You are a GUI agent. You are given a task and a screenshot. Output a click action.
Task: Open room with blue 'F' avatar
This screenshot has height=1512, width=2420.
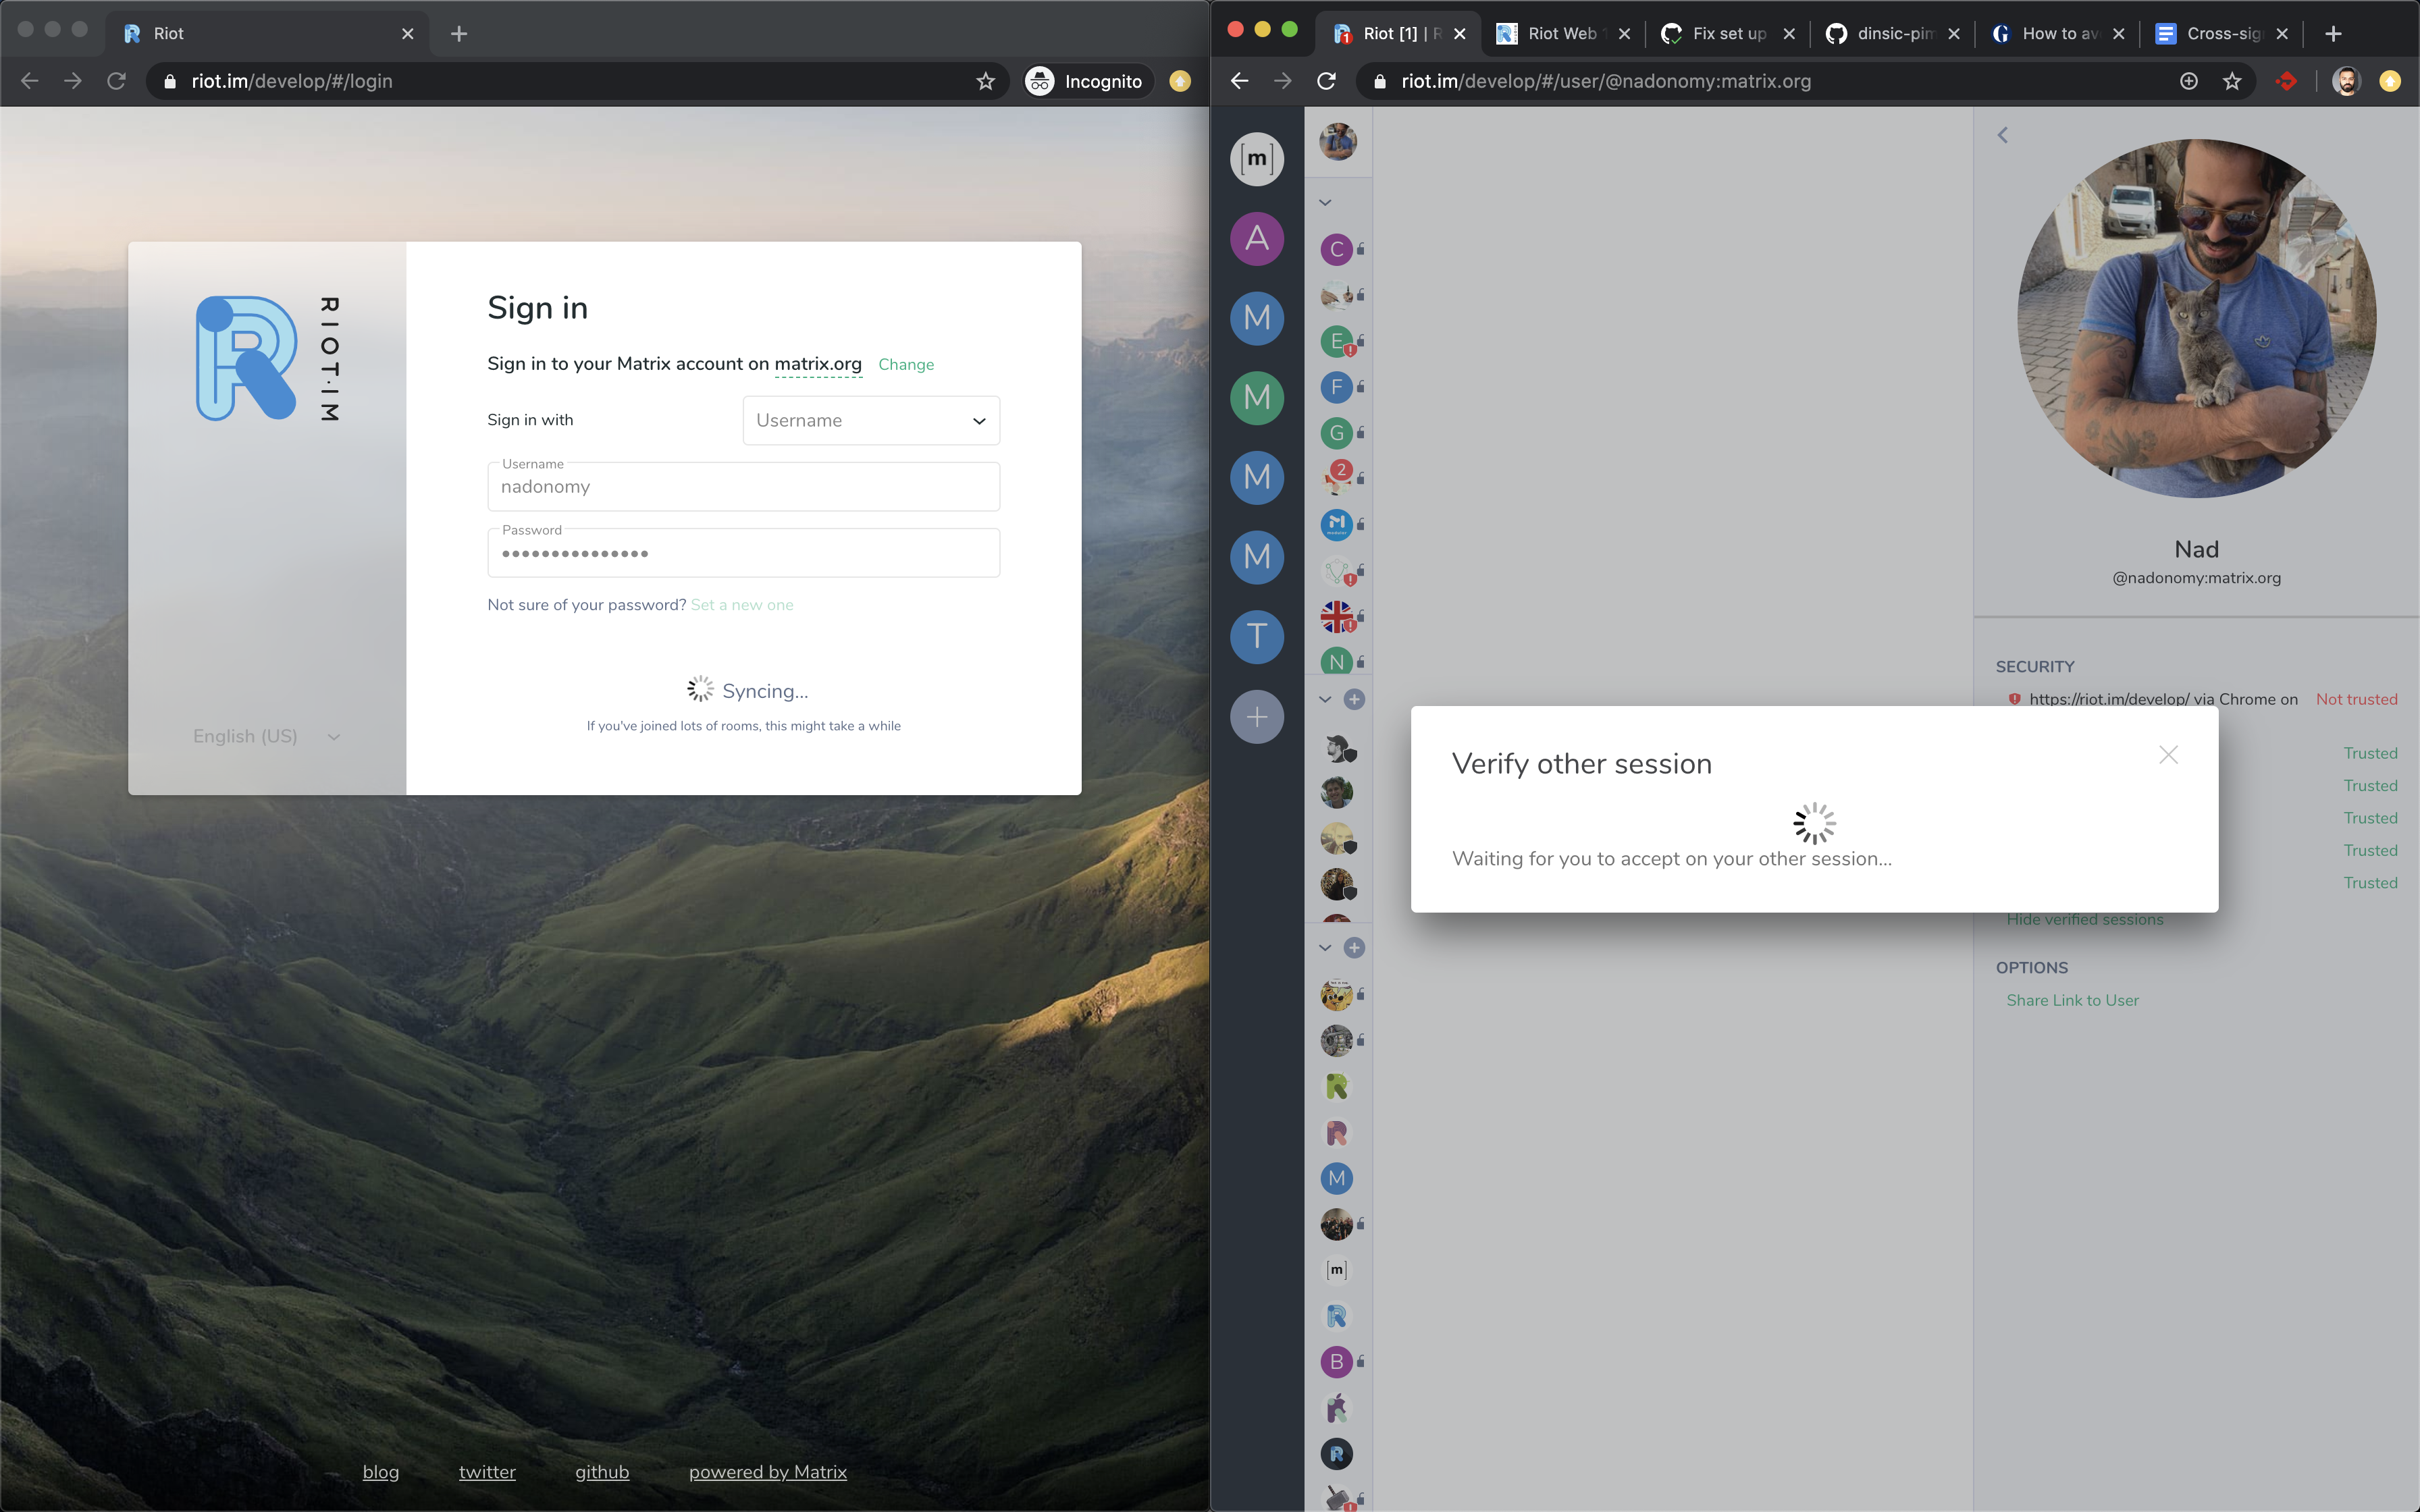pos(1337,387)
